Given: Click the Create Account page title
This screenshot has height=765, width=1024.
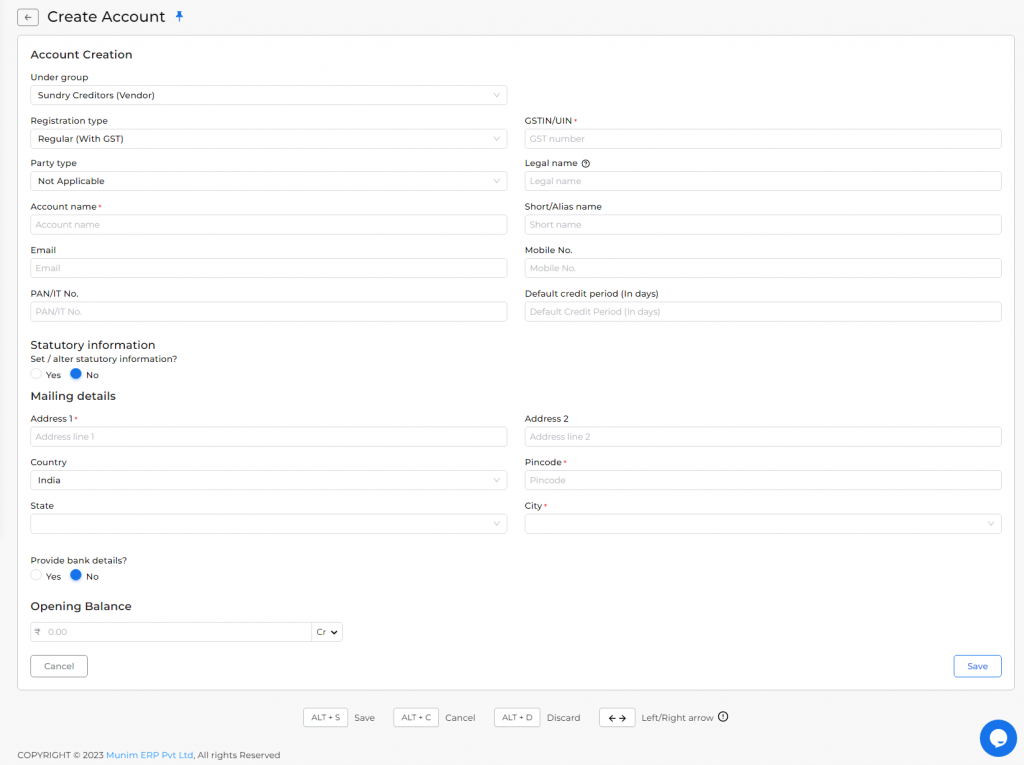Looking at the screenshot, I should [x=106, y=17].
